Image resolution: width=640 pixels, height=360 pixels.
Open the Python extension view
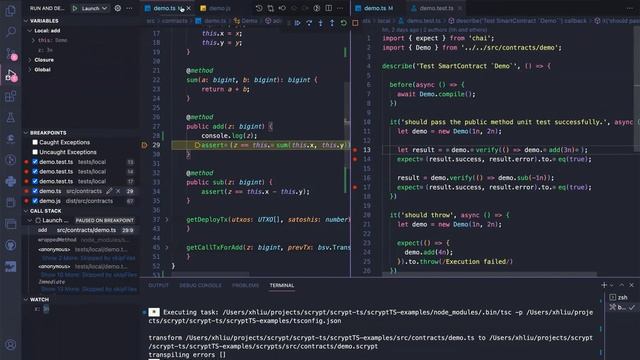(x=10, y=181)
